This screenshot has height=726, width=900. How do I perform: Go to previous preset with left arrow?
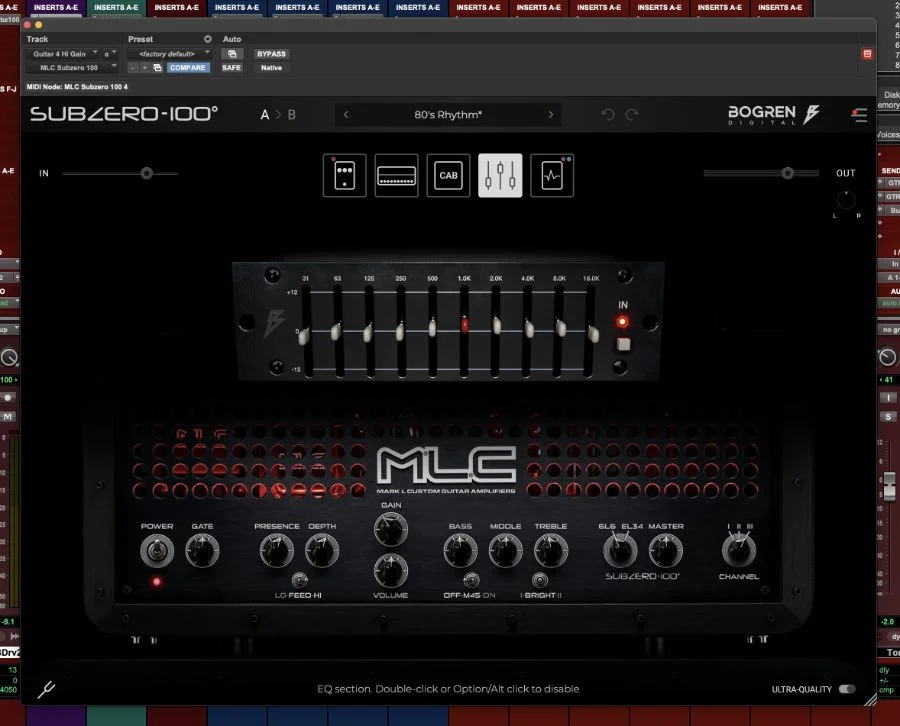(346, 115)
